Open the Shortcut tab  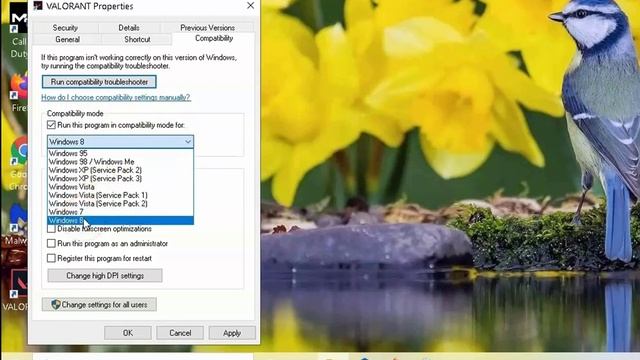137,39
